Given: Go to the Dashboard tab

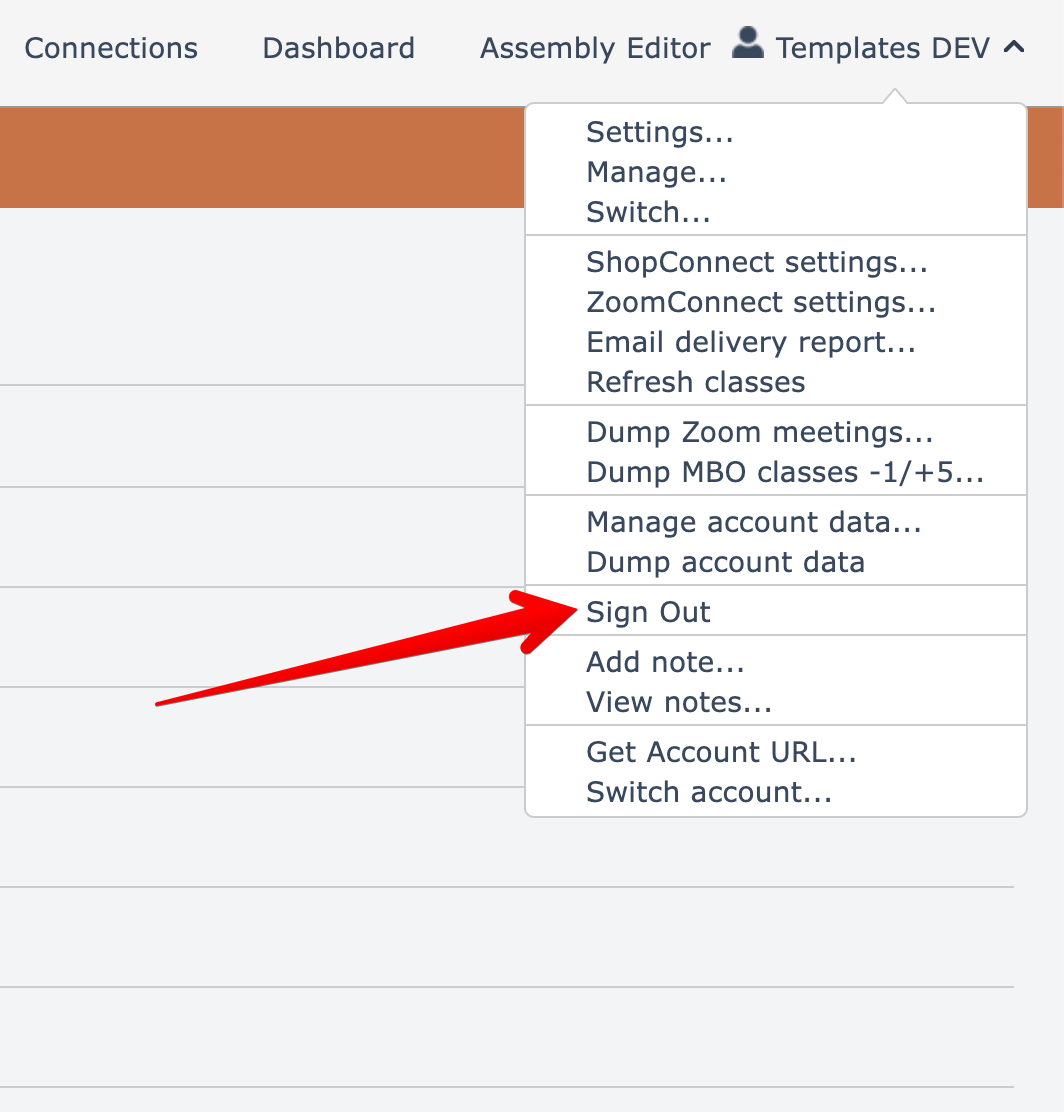Looking at the screenshot, I should coord(338,48).
